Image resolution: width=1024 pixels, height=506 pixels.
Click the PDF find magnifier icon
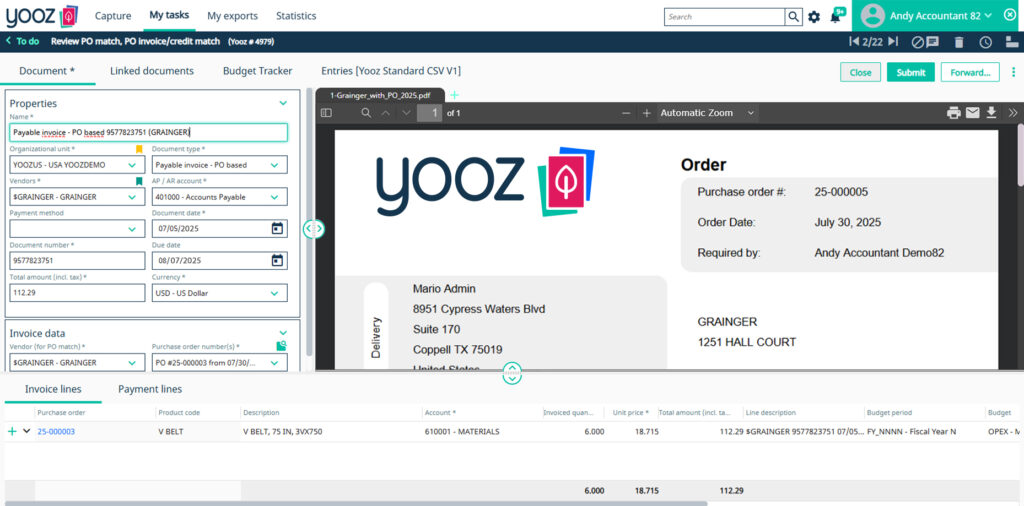[x=366, y=113]
